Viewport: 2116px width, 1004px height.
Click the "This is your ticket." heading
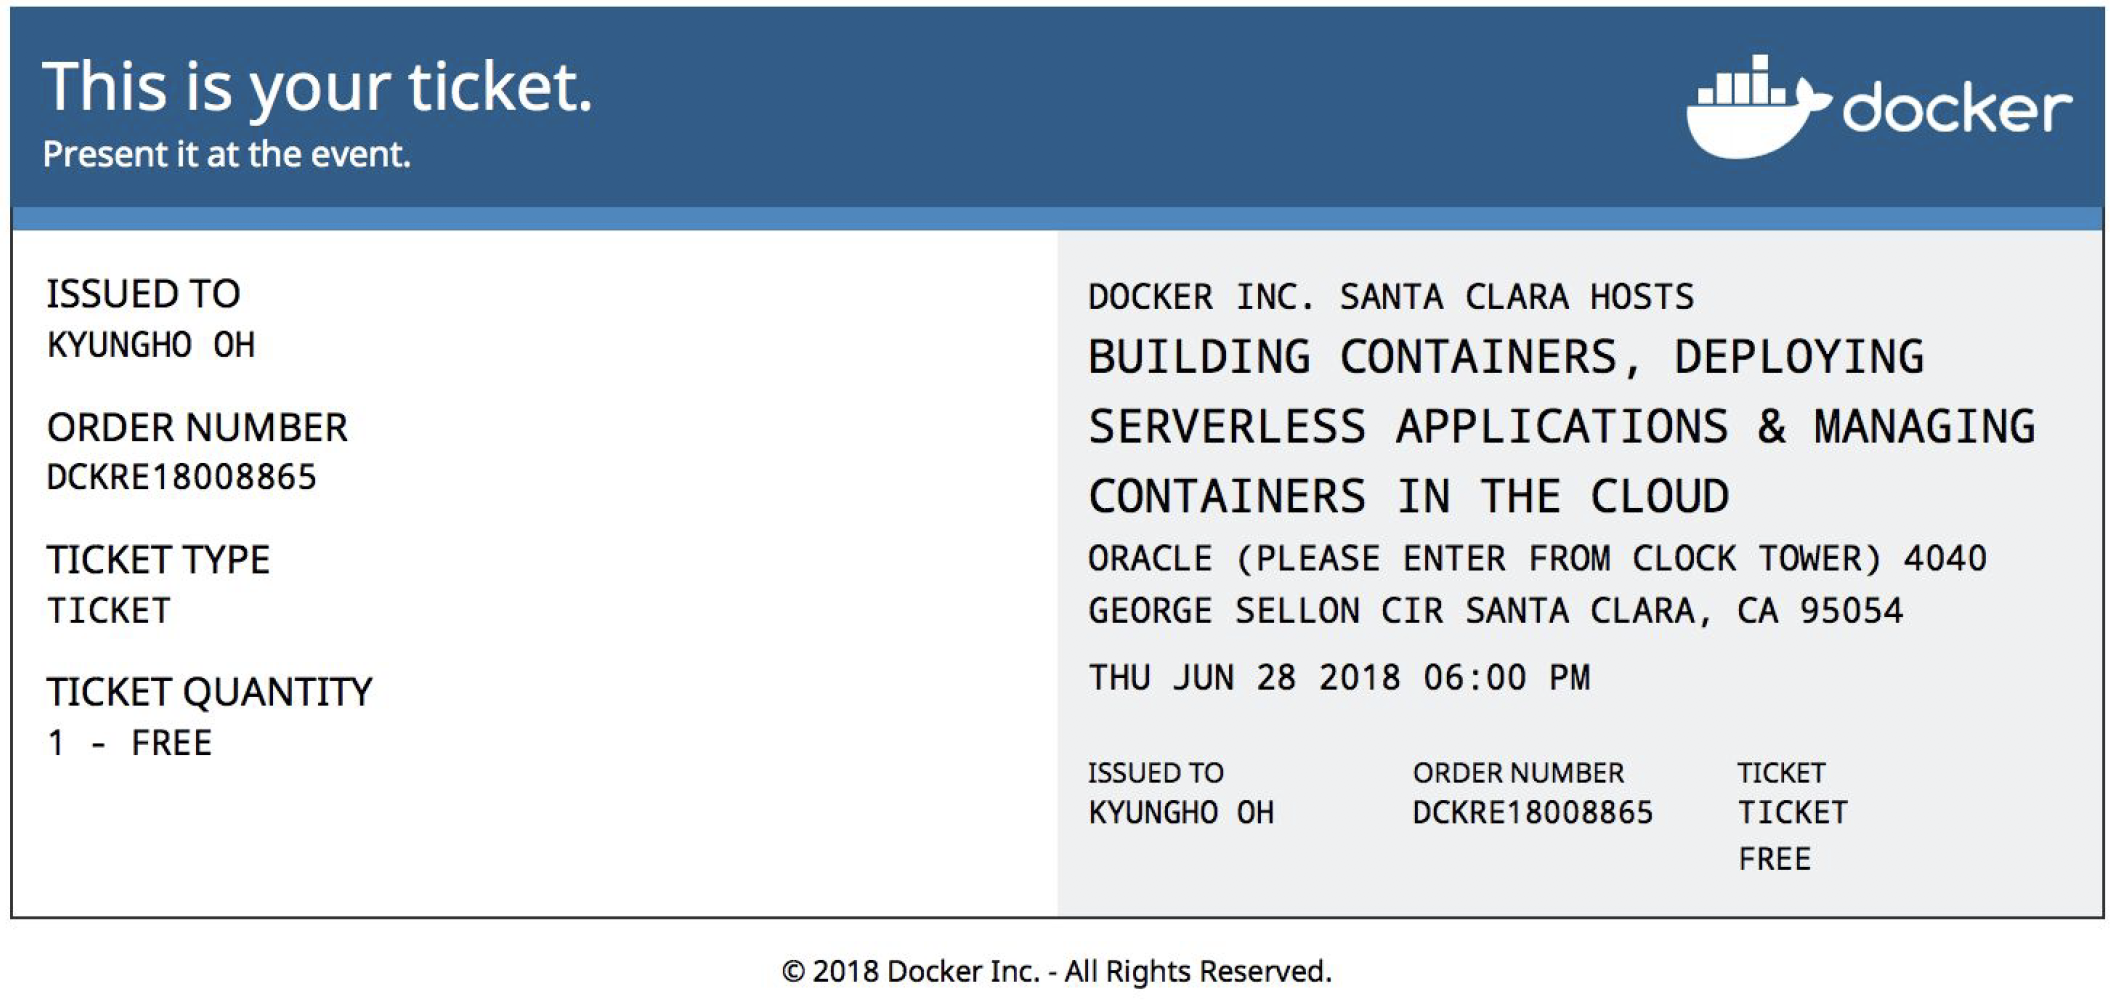(x=317, y=87)
